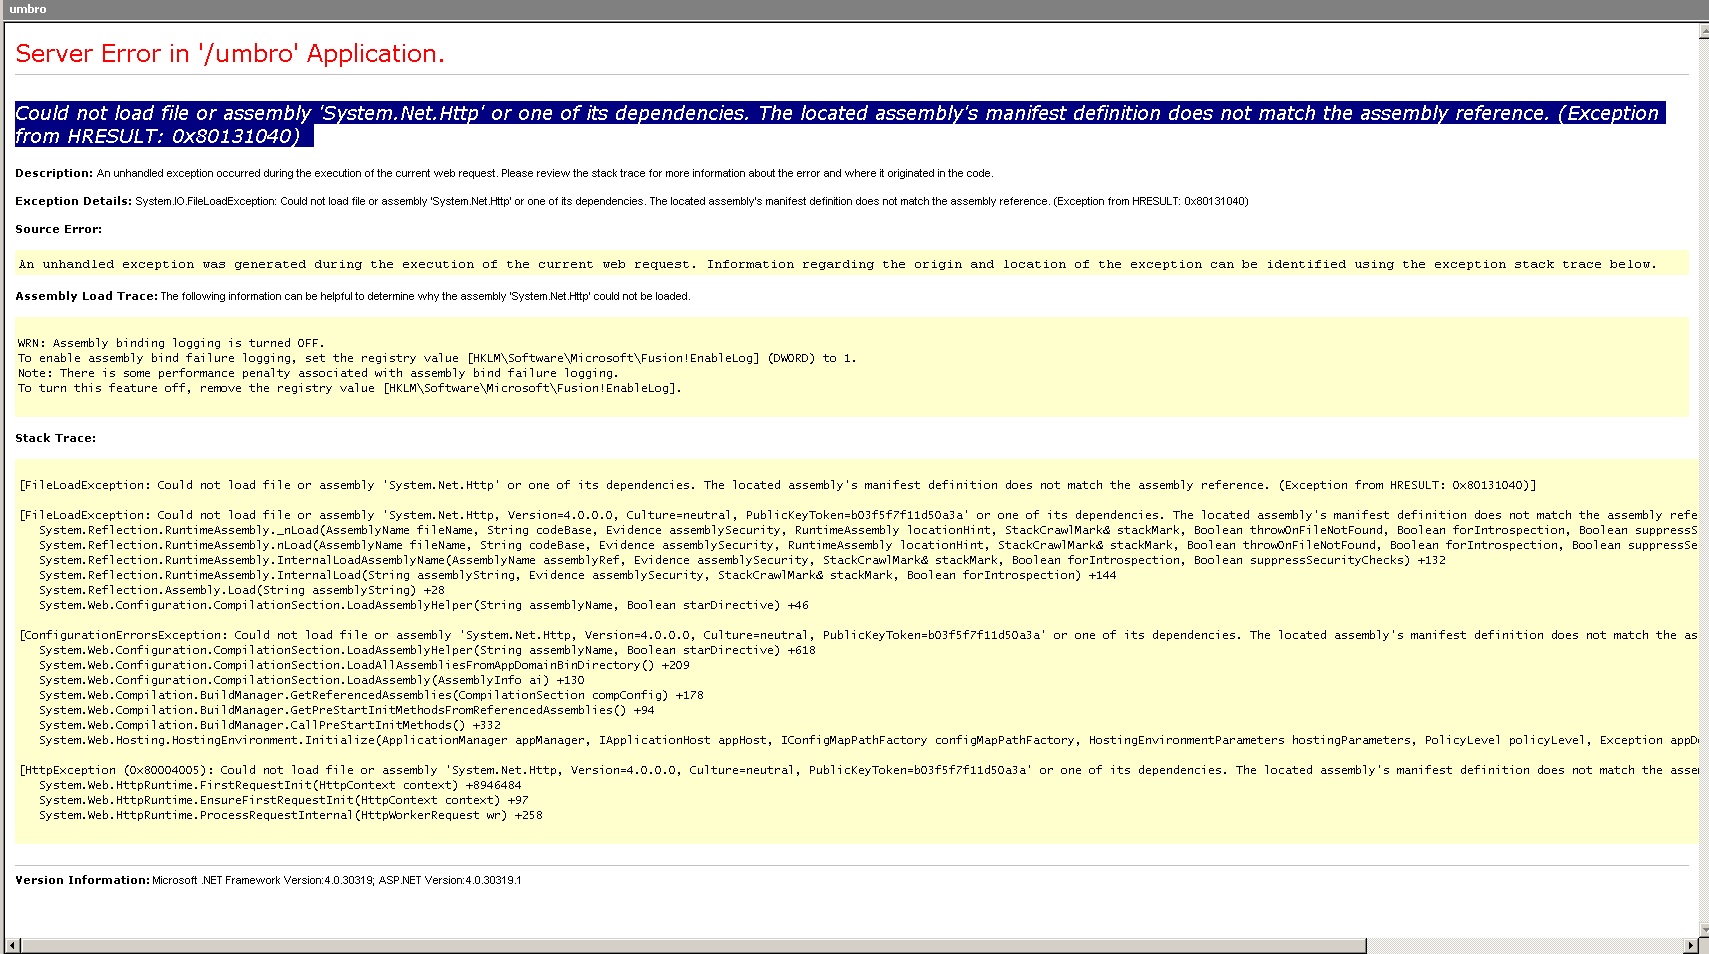Click the 'LoadAllAssembliesFromAppDomainBinDirectory() +209' line

point(365,665)
